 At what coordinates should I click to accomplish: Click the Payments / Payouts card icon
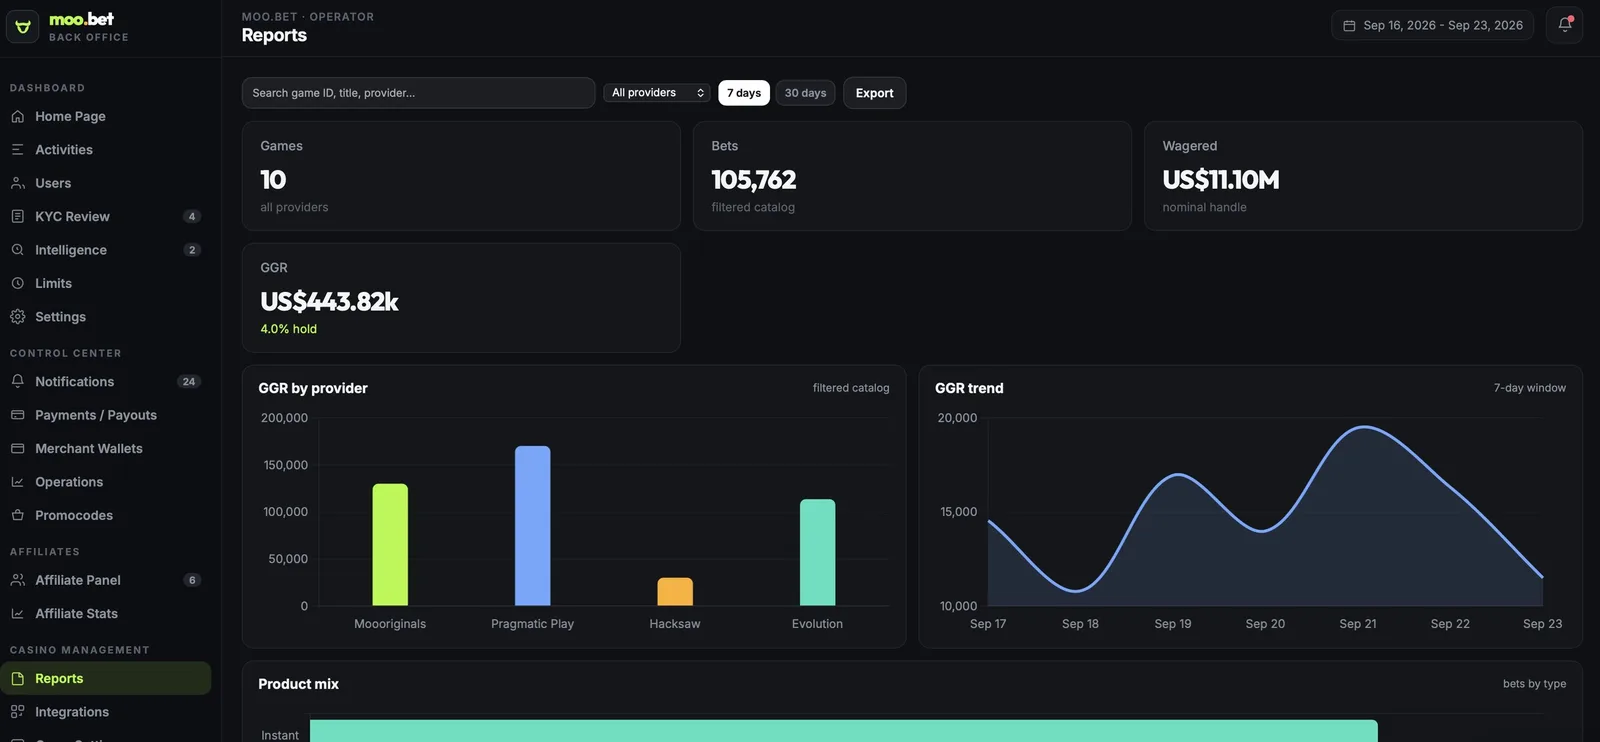17,415
